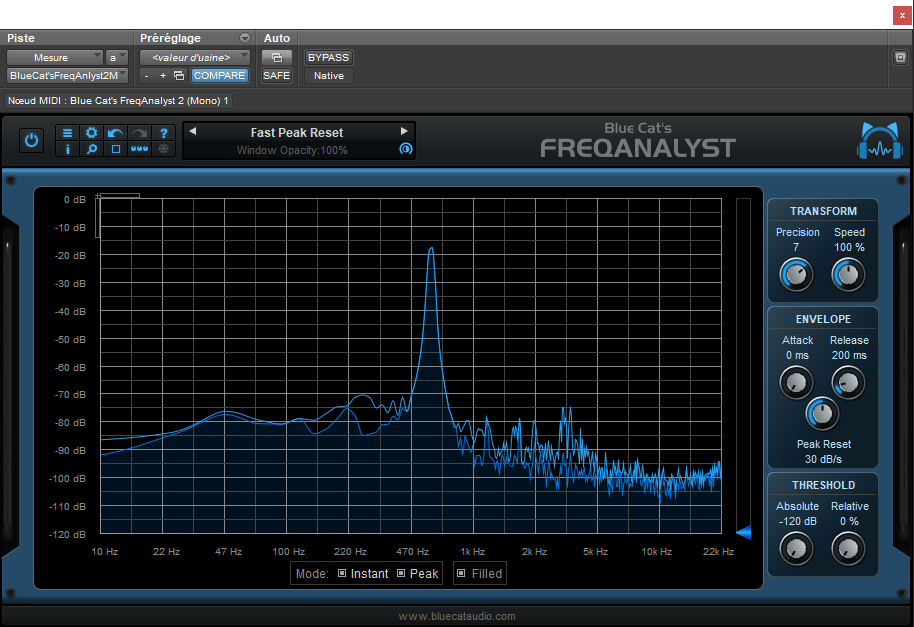The height and width of the screenshot is (627, 914).
Task: Open the Auto automation enable icon
Action: tap(277, 58)
